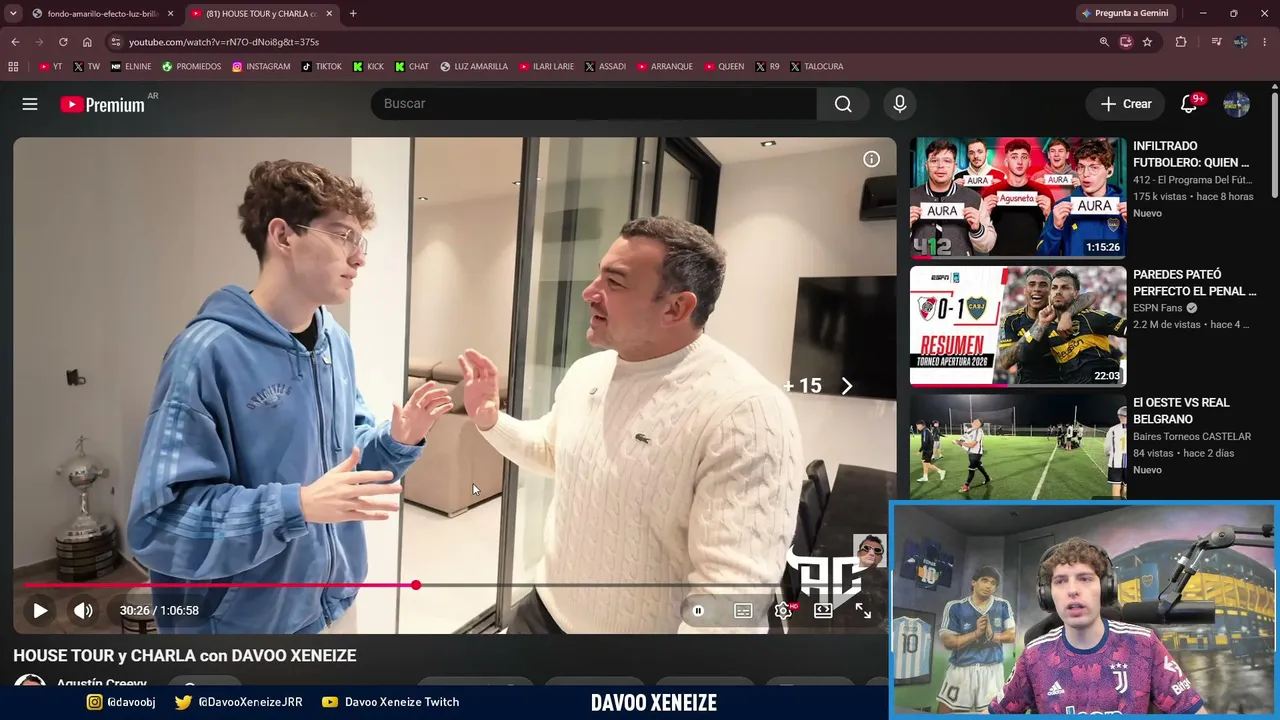Open the ILARI LARIE bookmark
Viewport: 1280px width, 720px height.
coord(547,67)
